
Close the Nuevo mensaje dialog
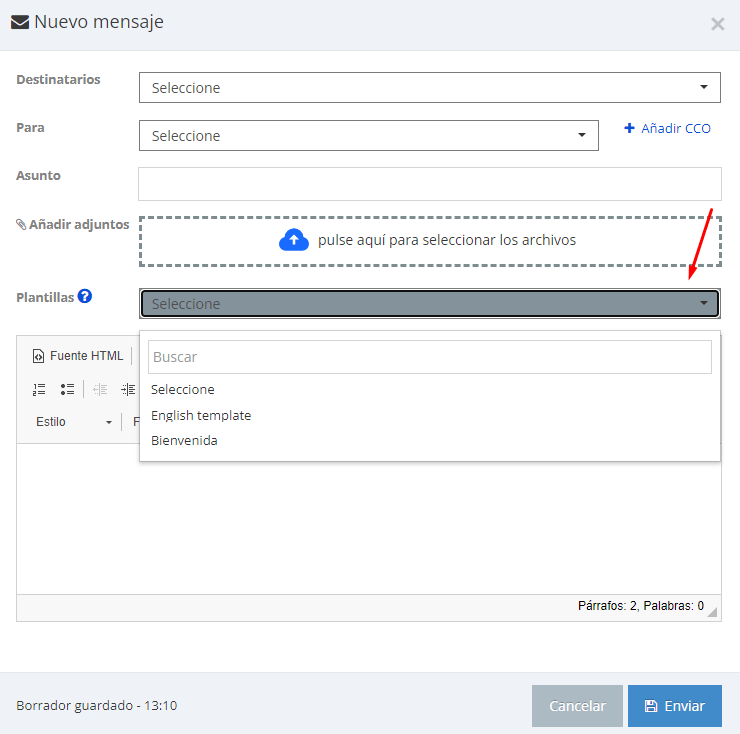(x=717, y=24)
